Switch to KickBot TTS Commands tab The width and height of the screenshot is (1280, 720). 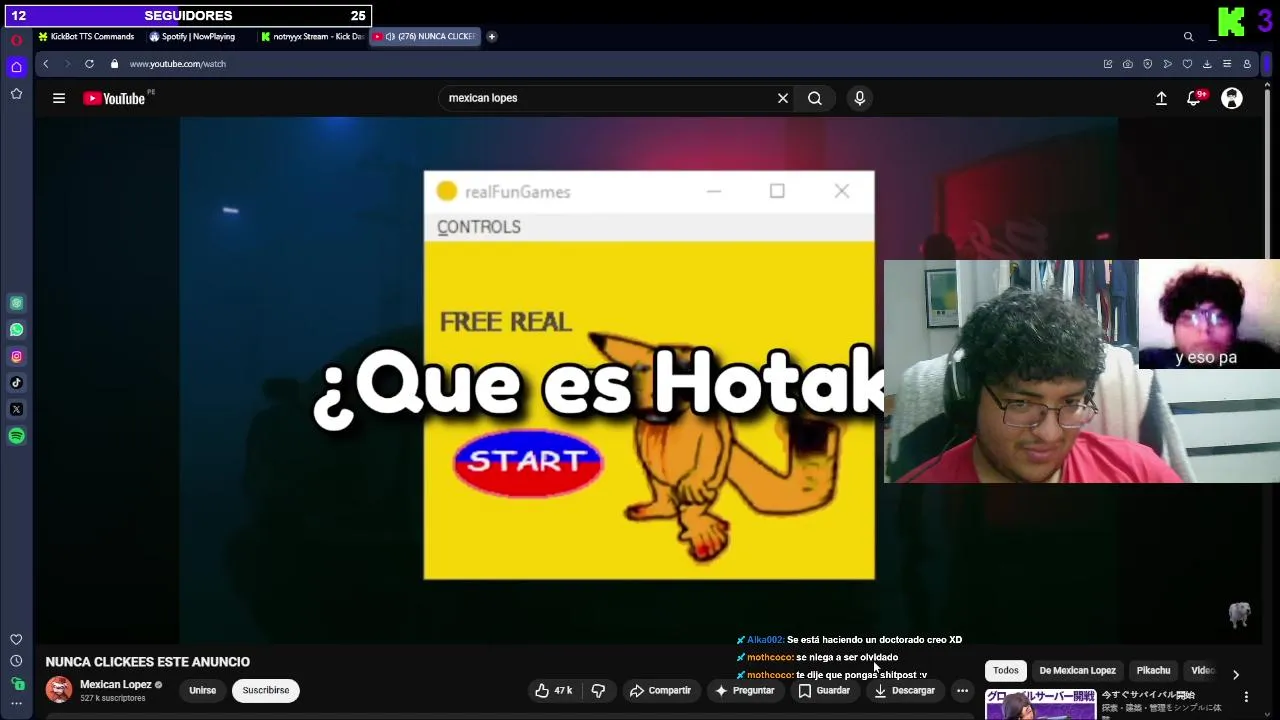coord(86,37)
